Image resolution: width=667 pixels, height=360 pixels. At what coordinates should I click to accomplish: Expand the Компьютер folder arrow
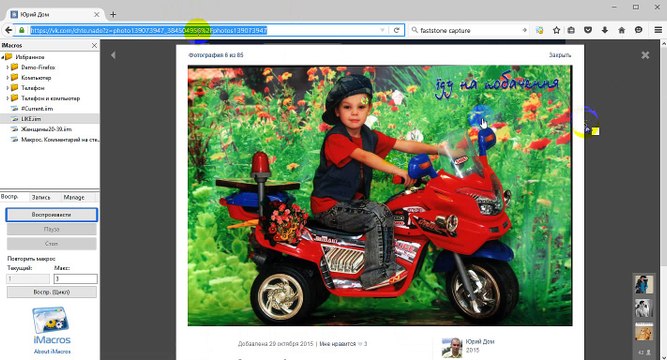[8, 77]
